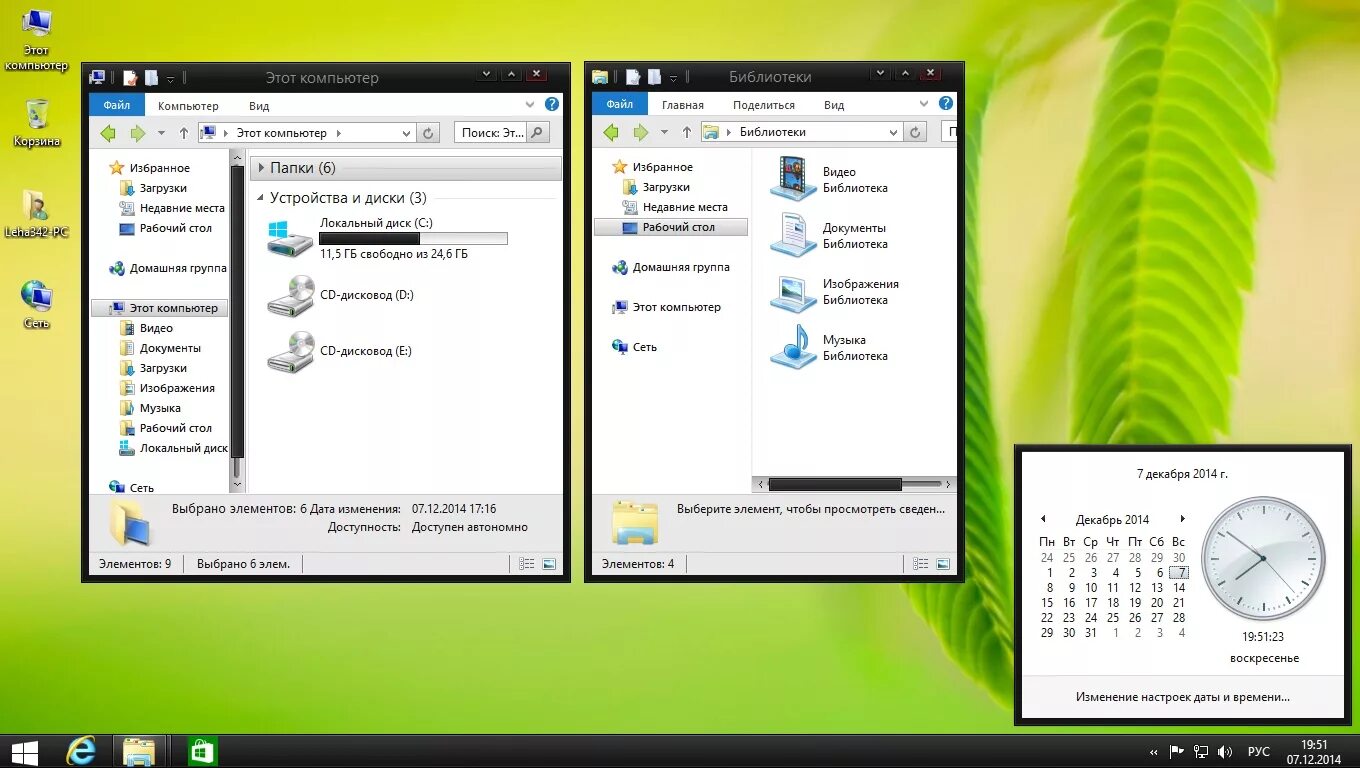Screen dimensions: 1360x768
Task: Open the Изображения library
Action: 835,291
